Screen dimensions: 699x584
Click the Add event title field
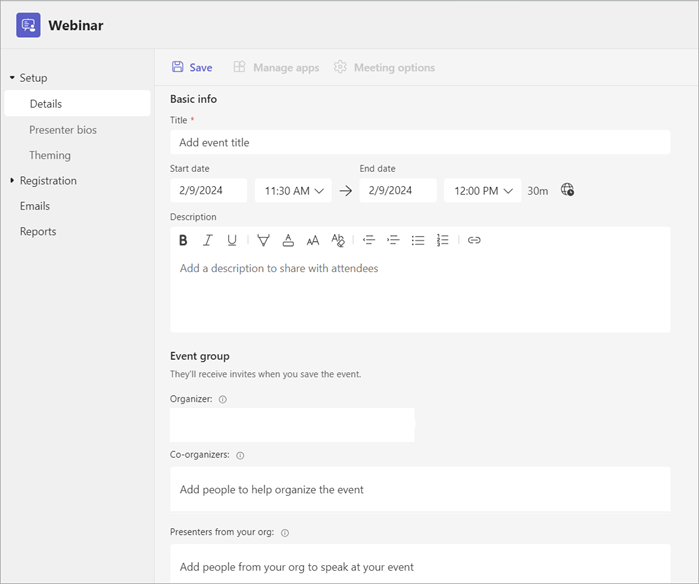pyautogui.click(x=420, y=142)
